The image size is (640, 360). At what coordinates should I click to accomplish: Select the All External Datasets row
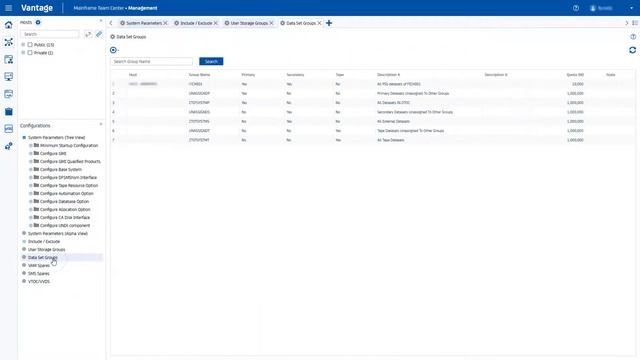[x=372, y=121]
